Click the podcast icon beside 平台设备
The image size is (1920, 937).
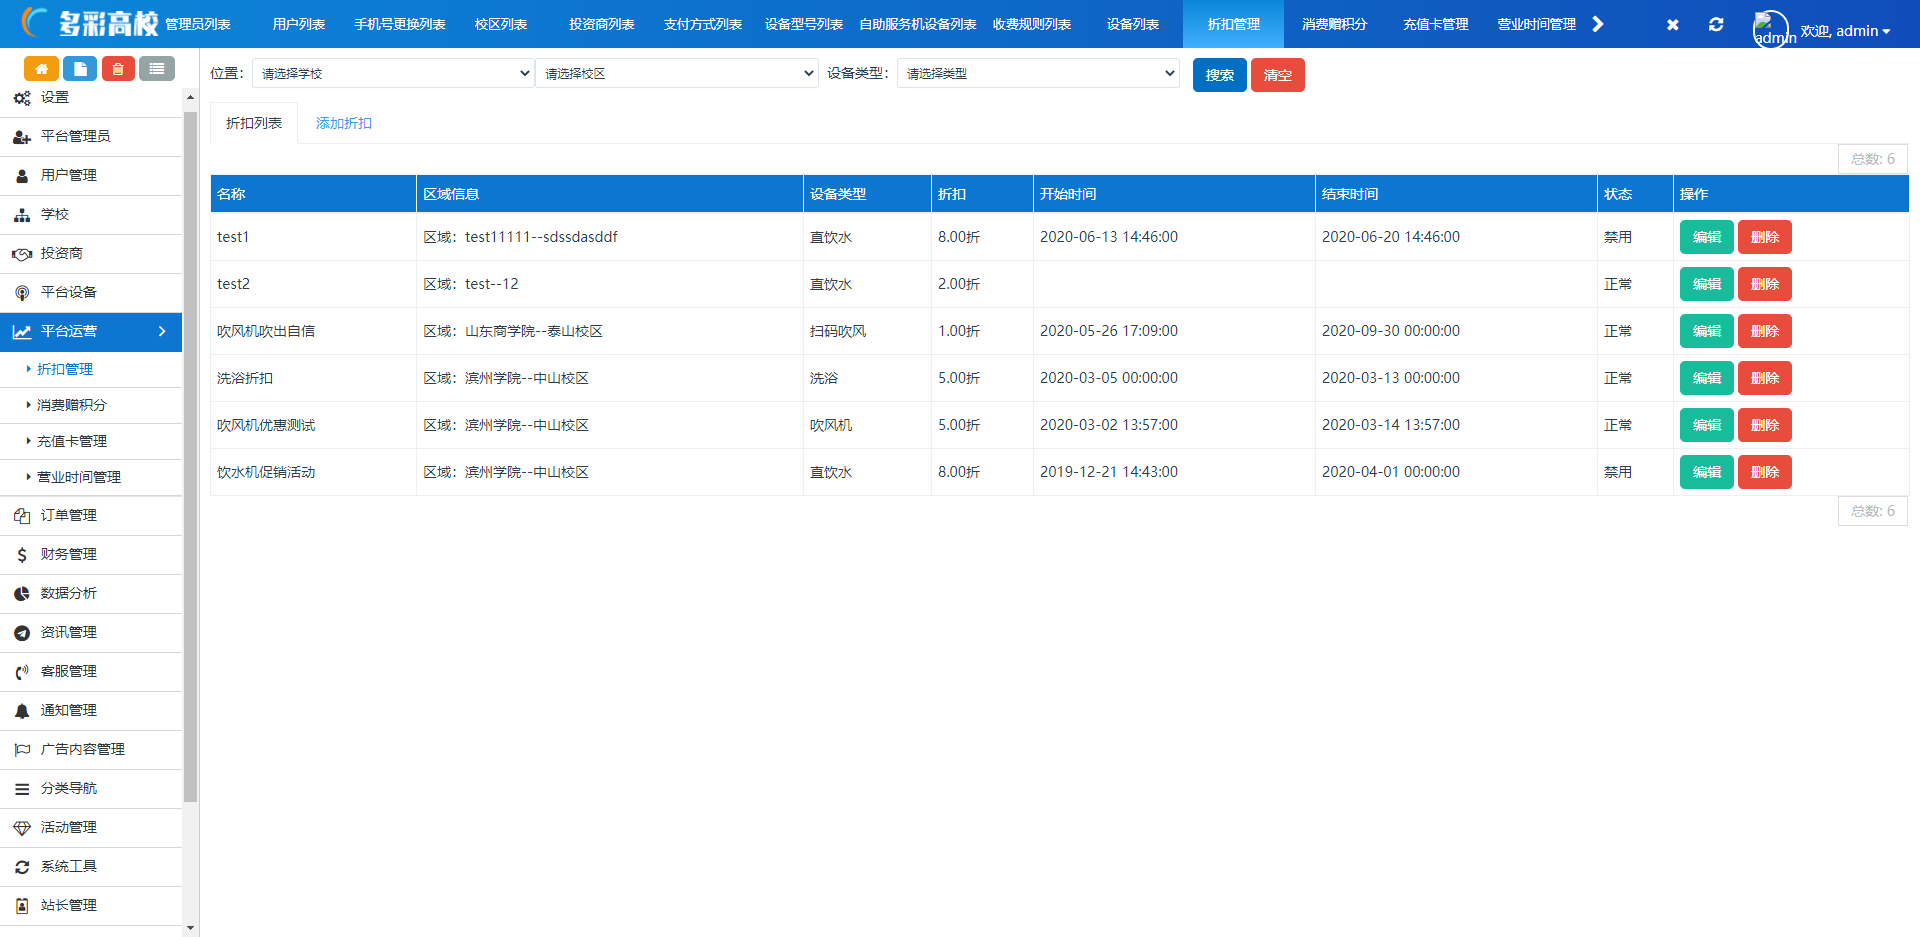tap(22, 293)
